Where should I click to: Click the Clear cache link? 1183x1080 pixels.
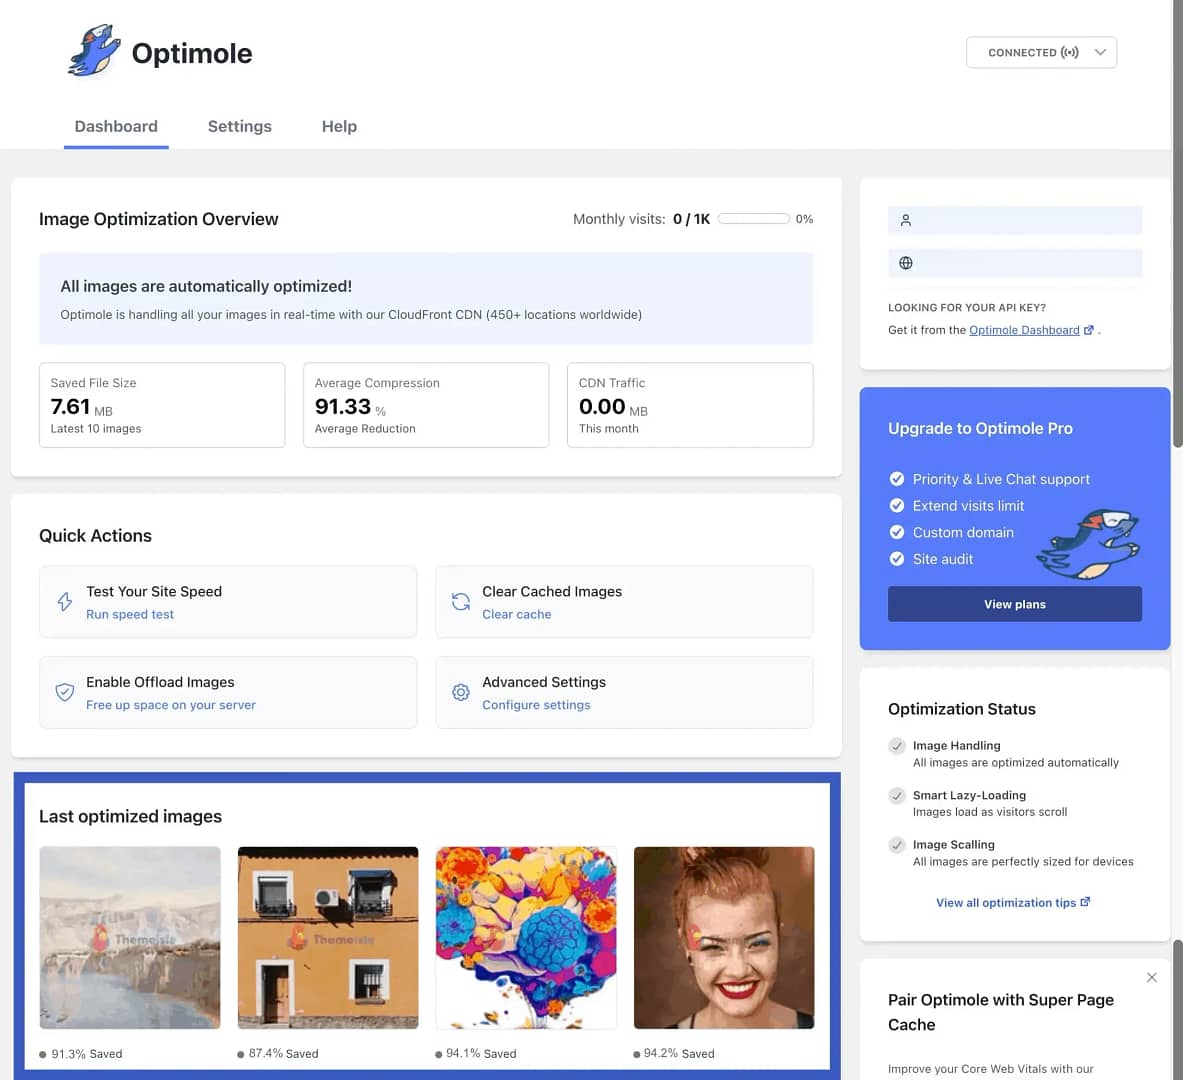click(x=516, y=614)
